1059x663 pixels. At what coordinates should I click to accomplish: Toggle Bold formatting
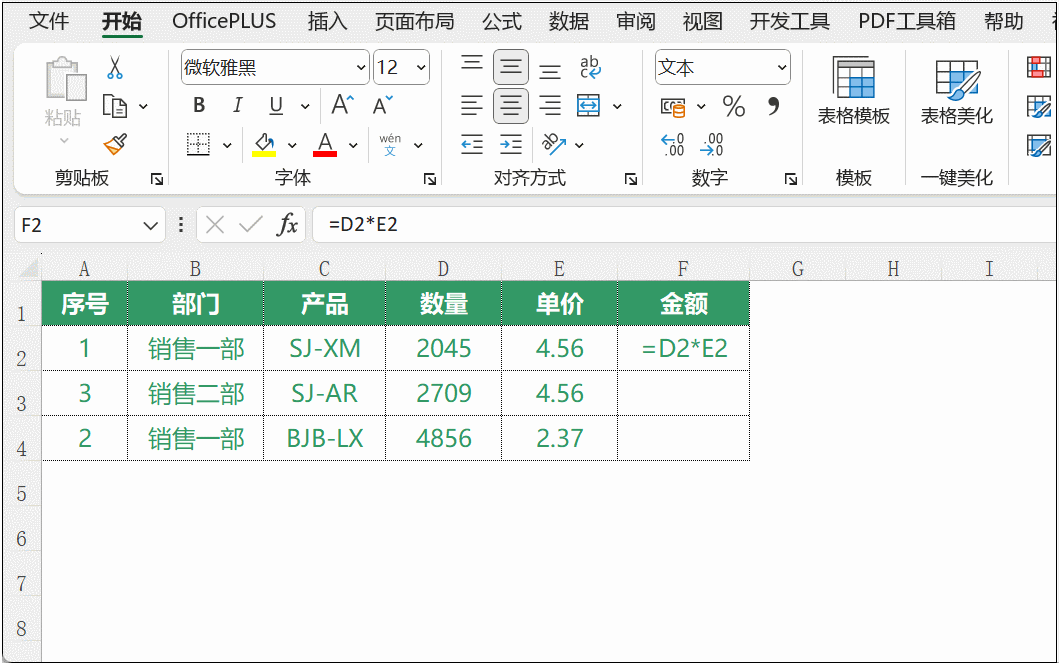[x=199, y=105]
